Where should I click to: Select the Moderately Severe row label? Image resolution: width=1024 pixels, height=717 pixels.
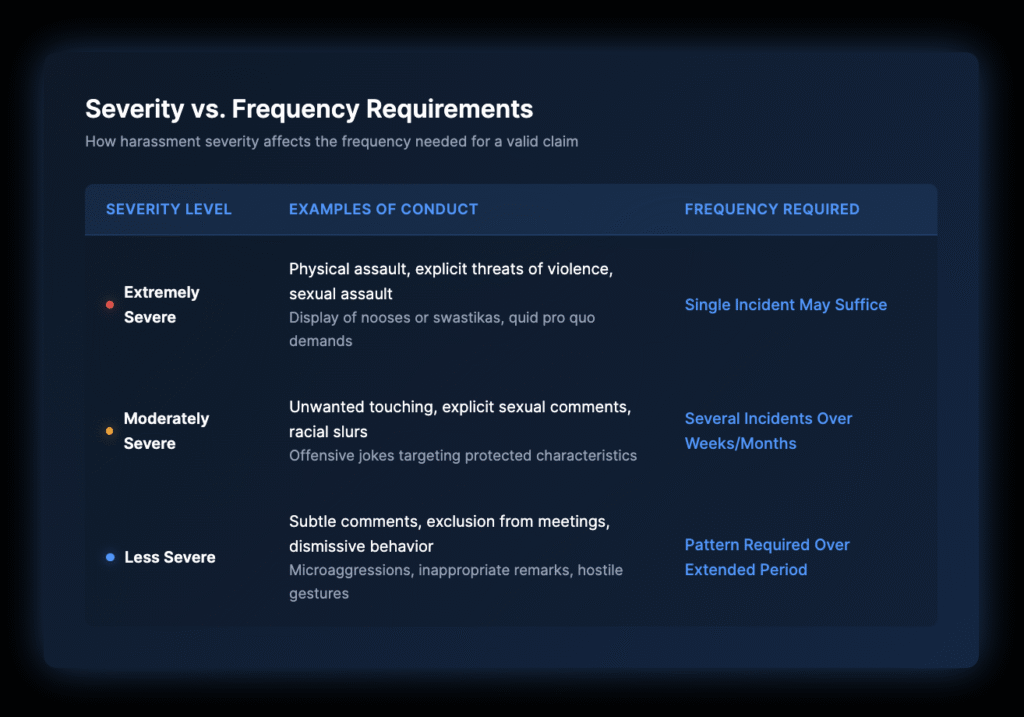[x=166, y=431]
